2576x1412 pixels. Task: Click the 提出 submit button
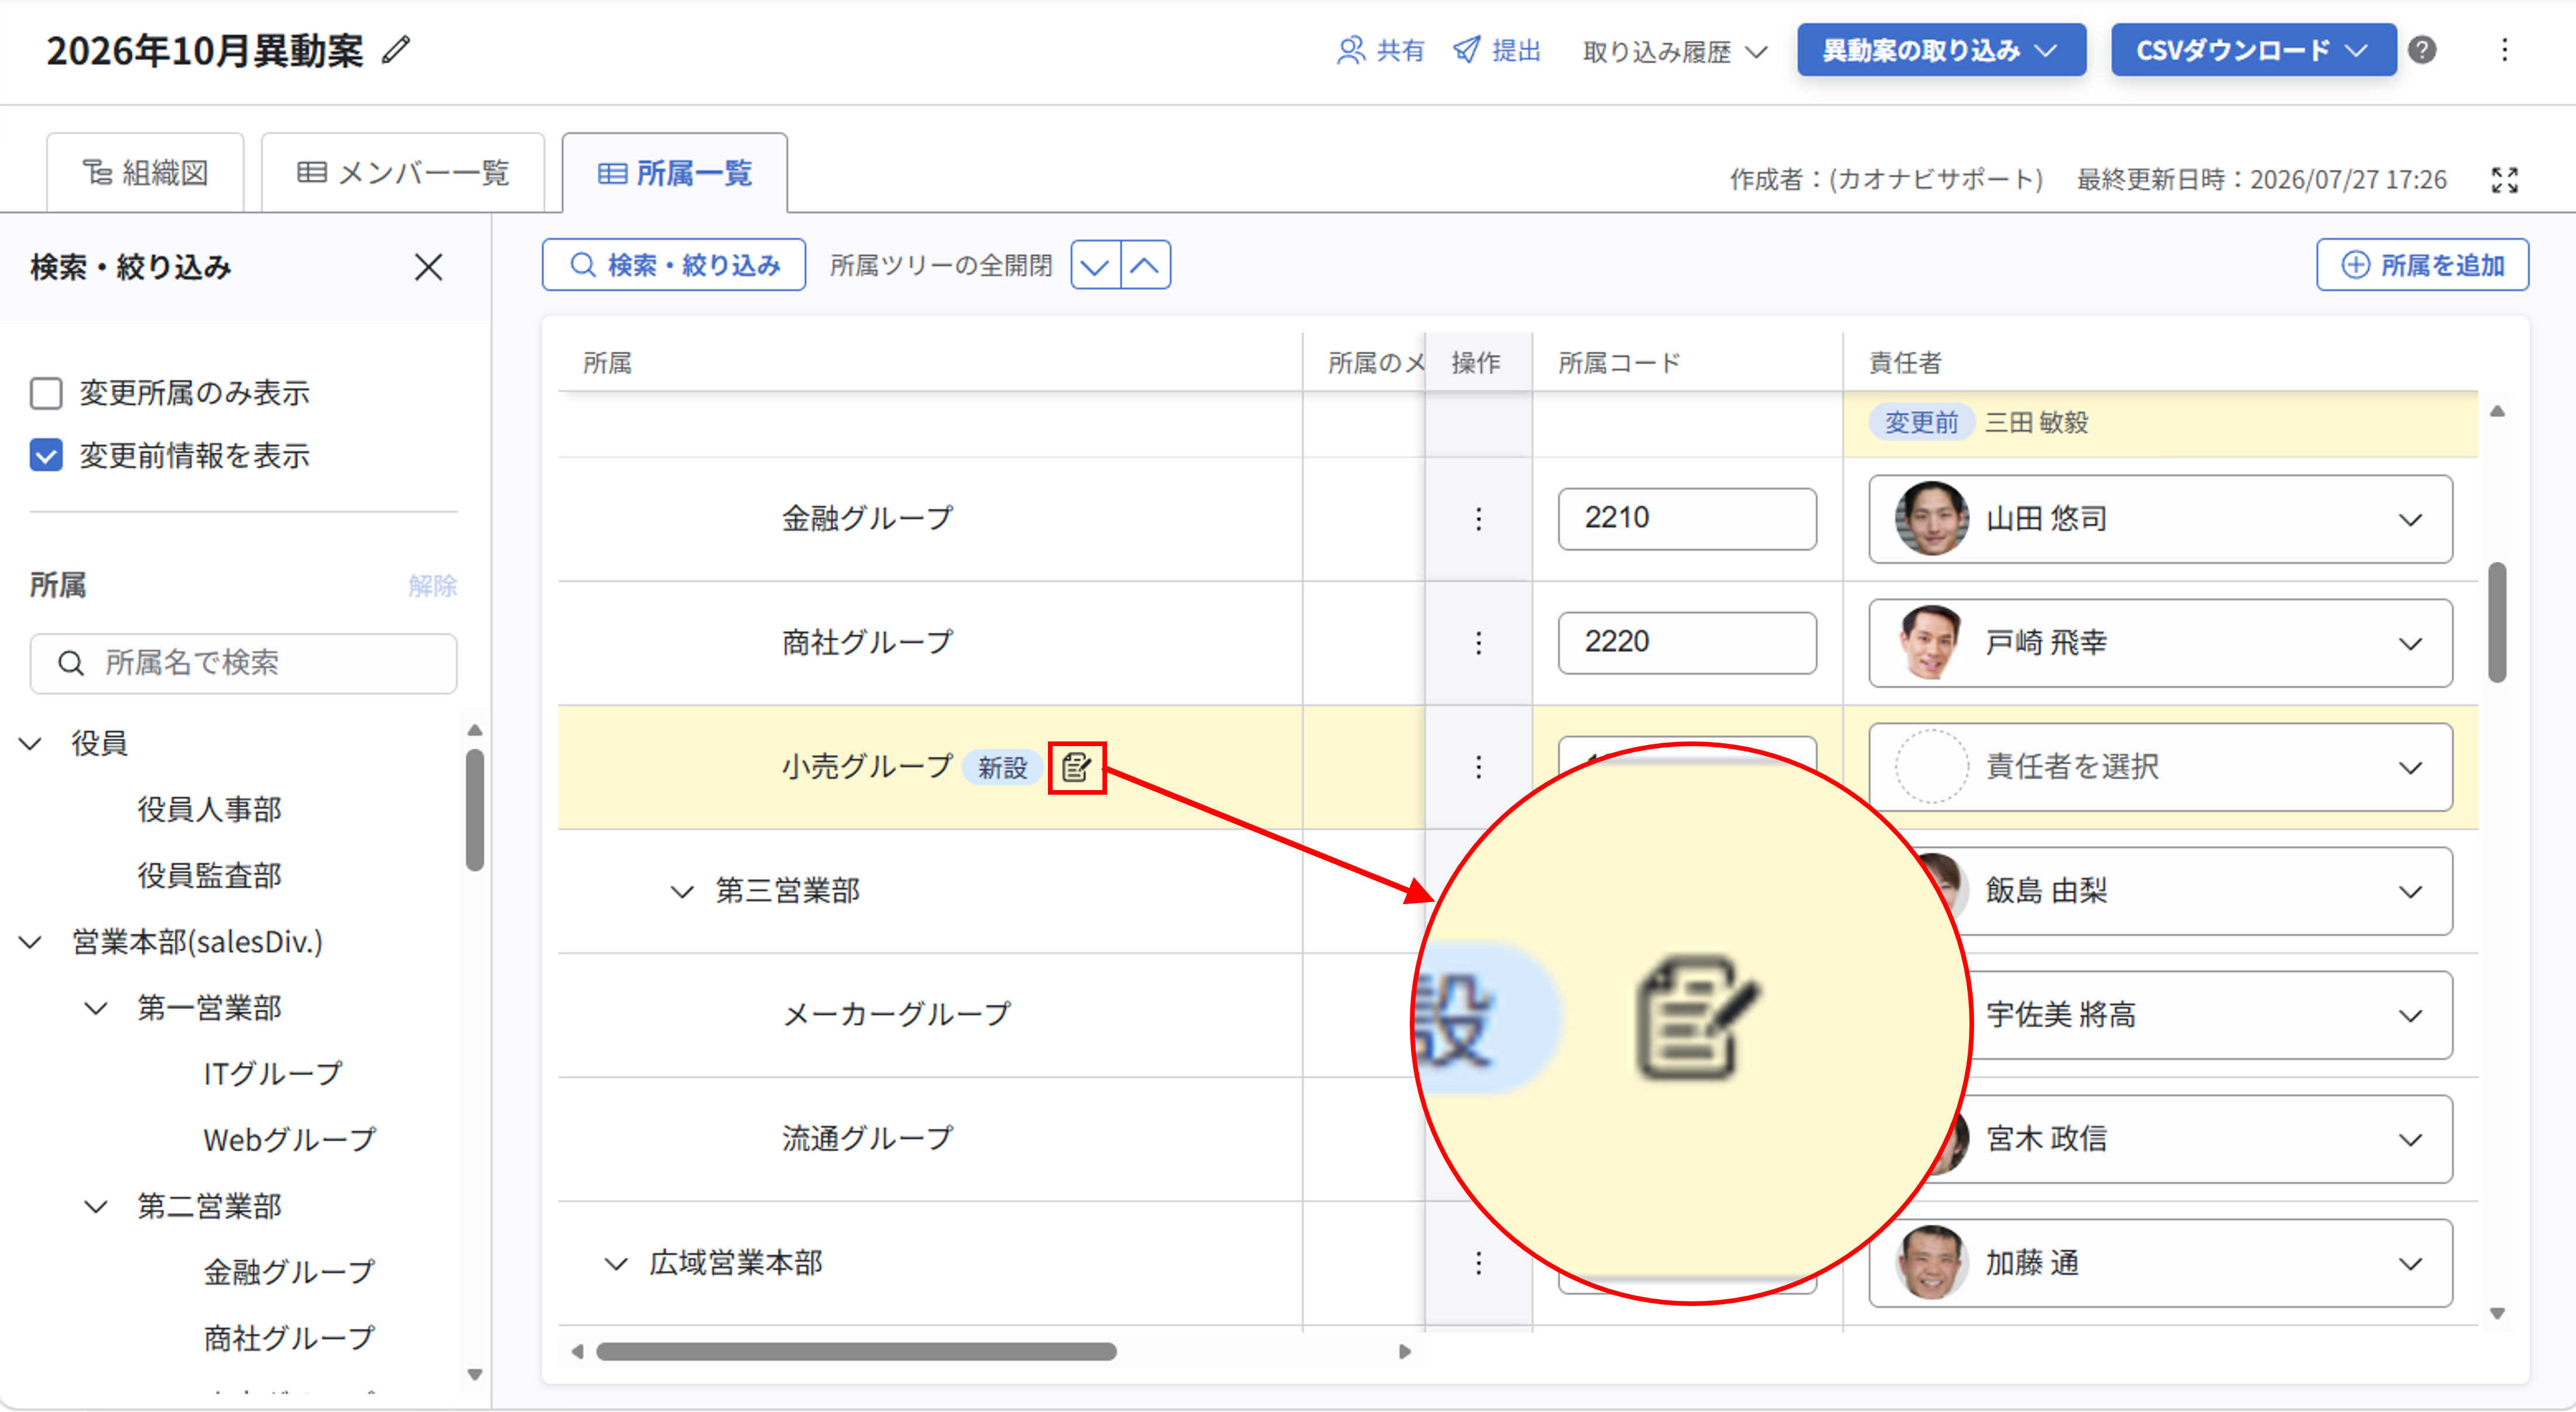[1496, 50]
